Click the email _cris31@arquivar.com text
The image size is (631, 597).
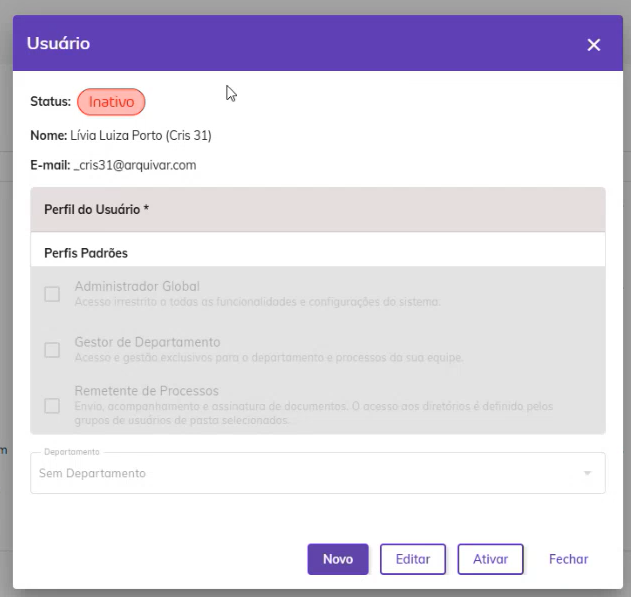(135, 165)
